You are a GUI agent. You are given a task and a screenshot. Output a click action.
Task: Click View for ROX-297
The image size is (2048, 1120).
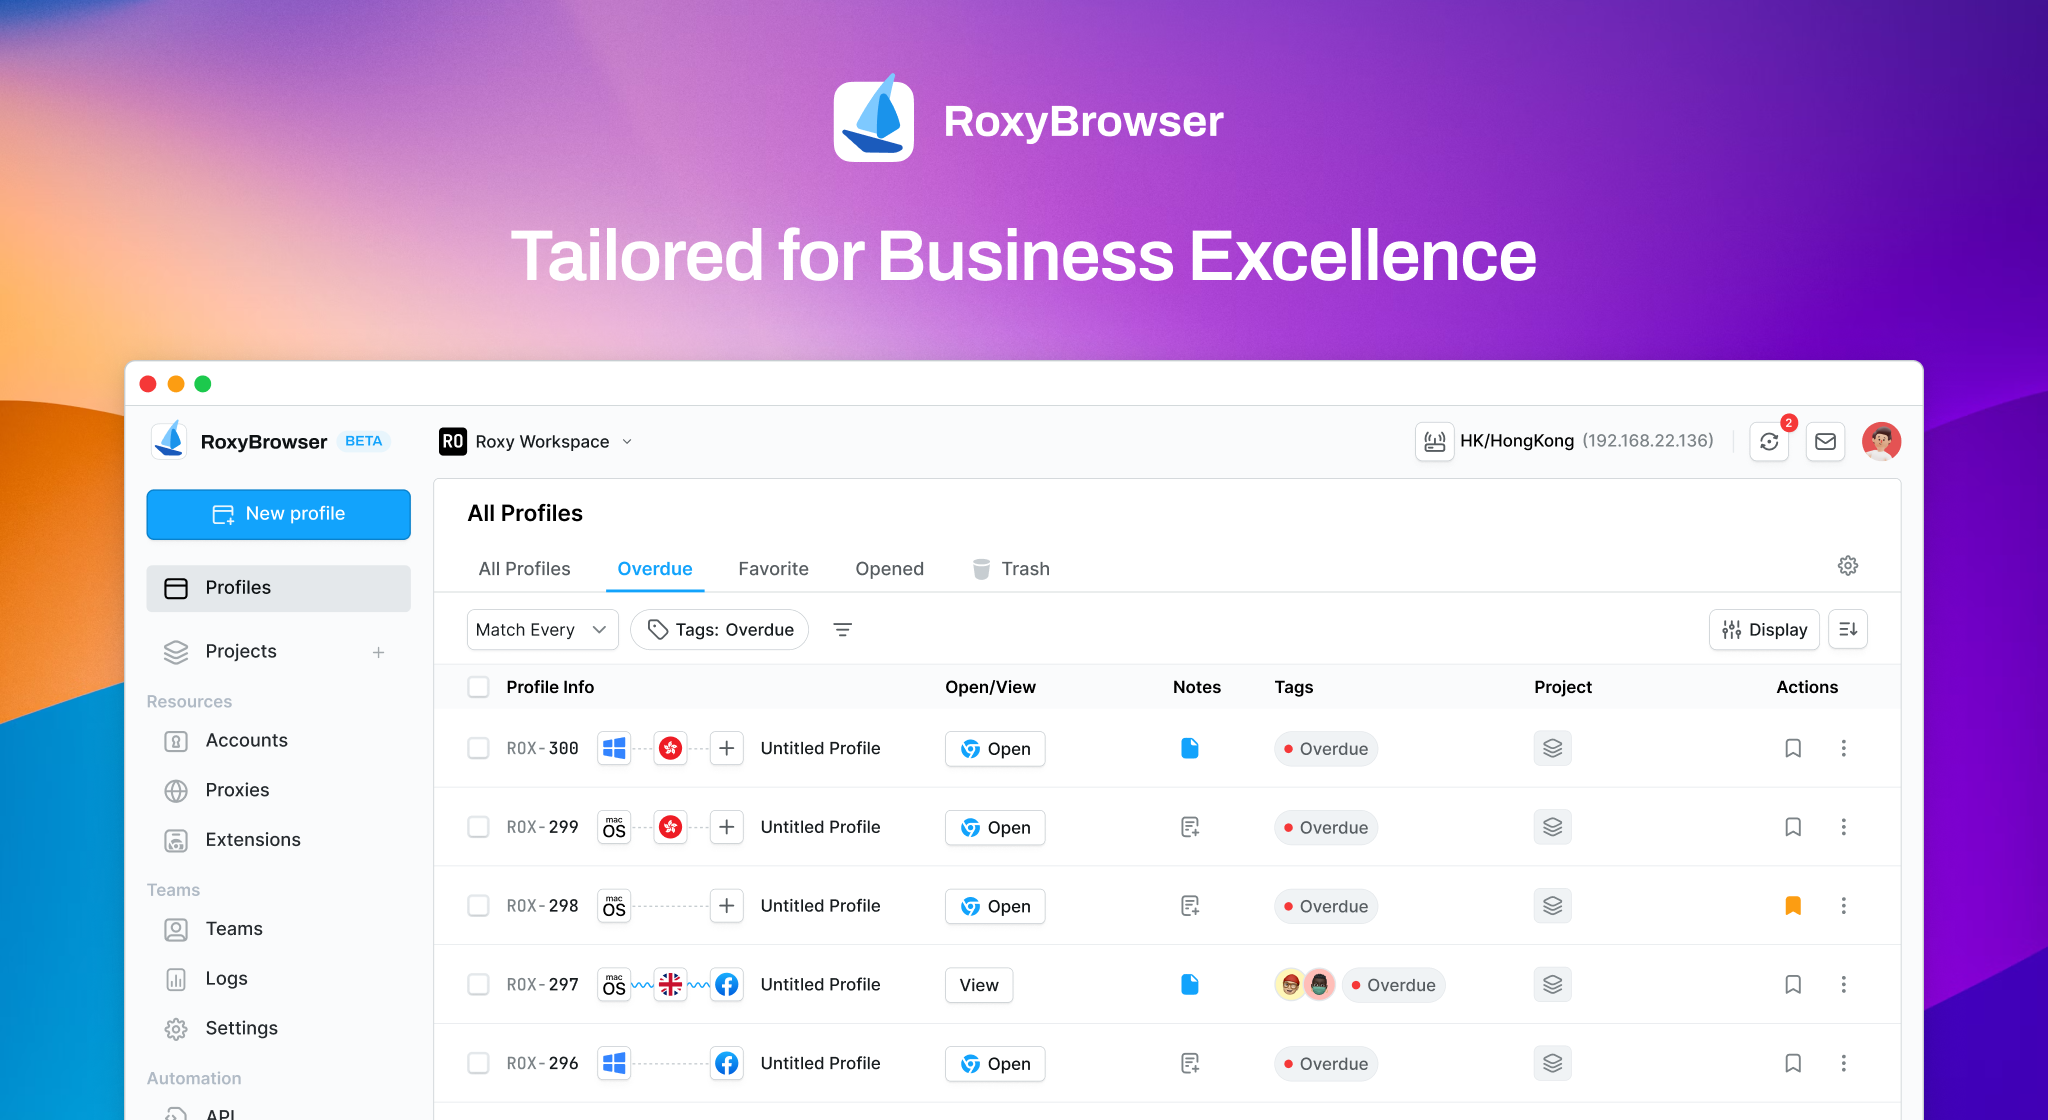[x=979, y=986]
